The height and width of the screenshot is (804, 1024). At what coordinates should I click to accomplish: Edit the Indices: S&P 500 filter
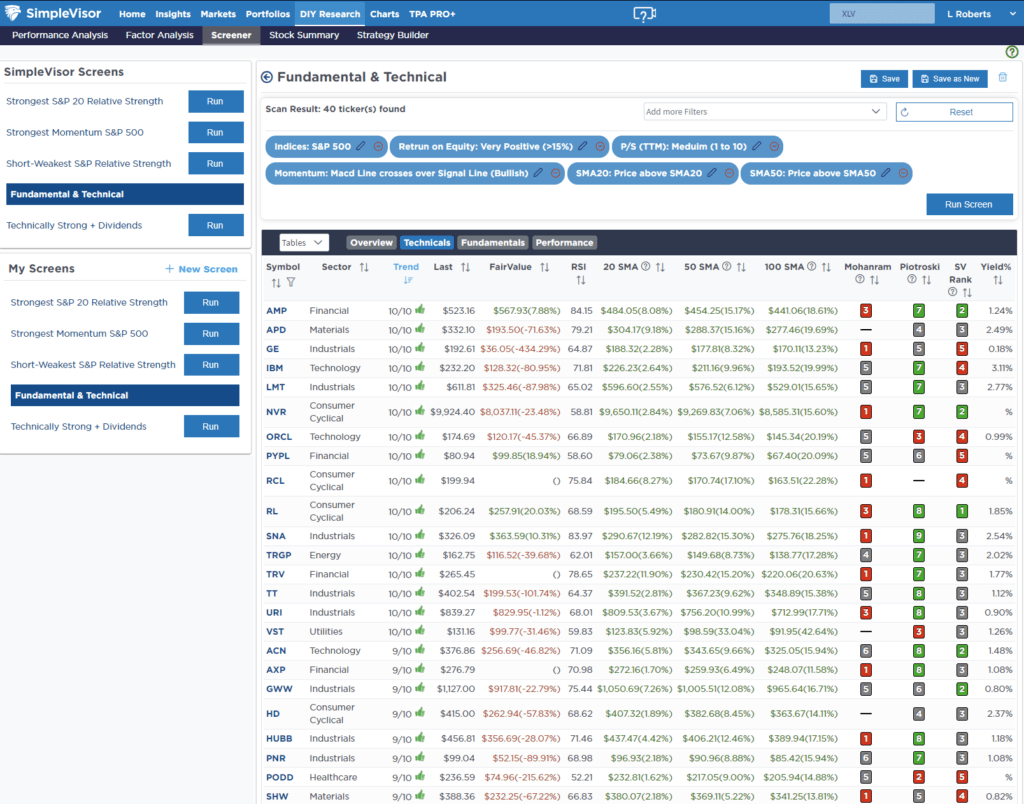(x=361, y=146)
